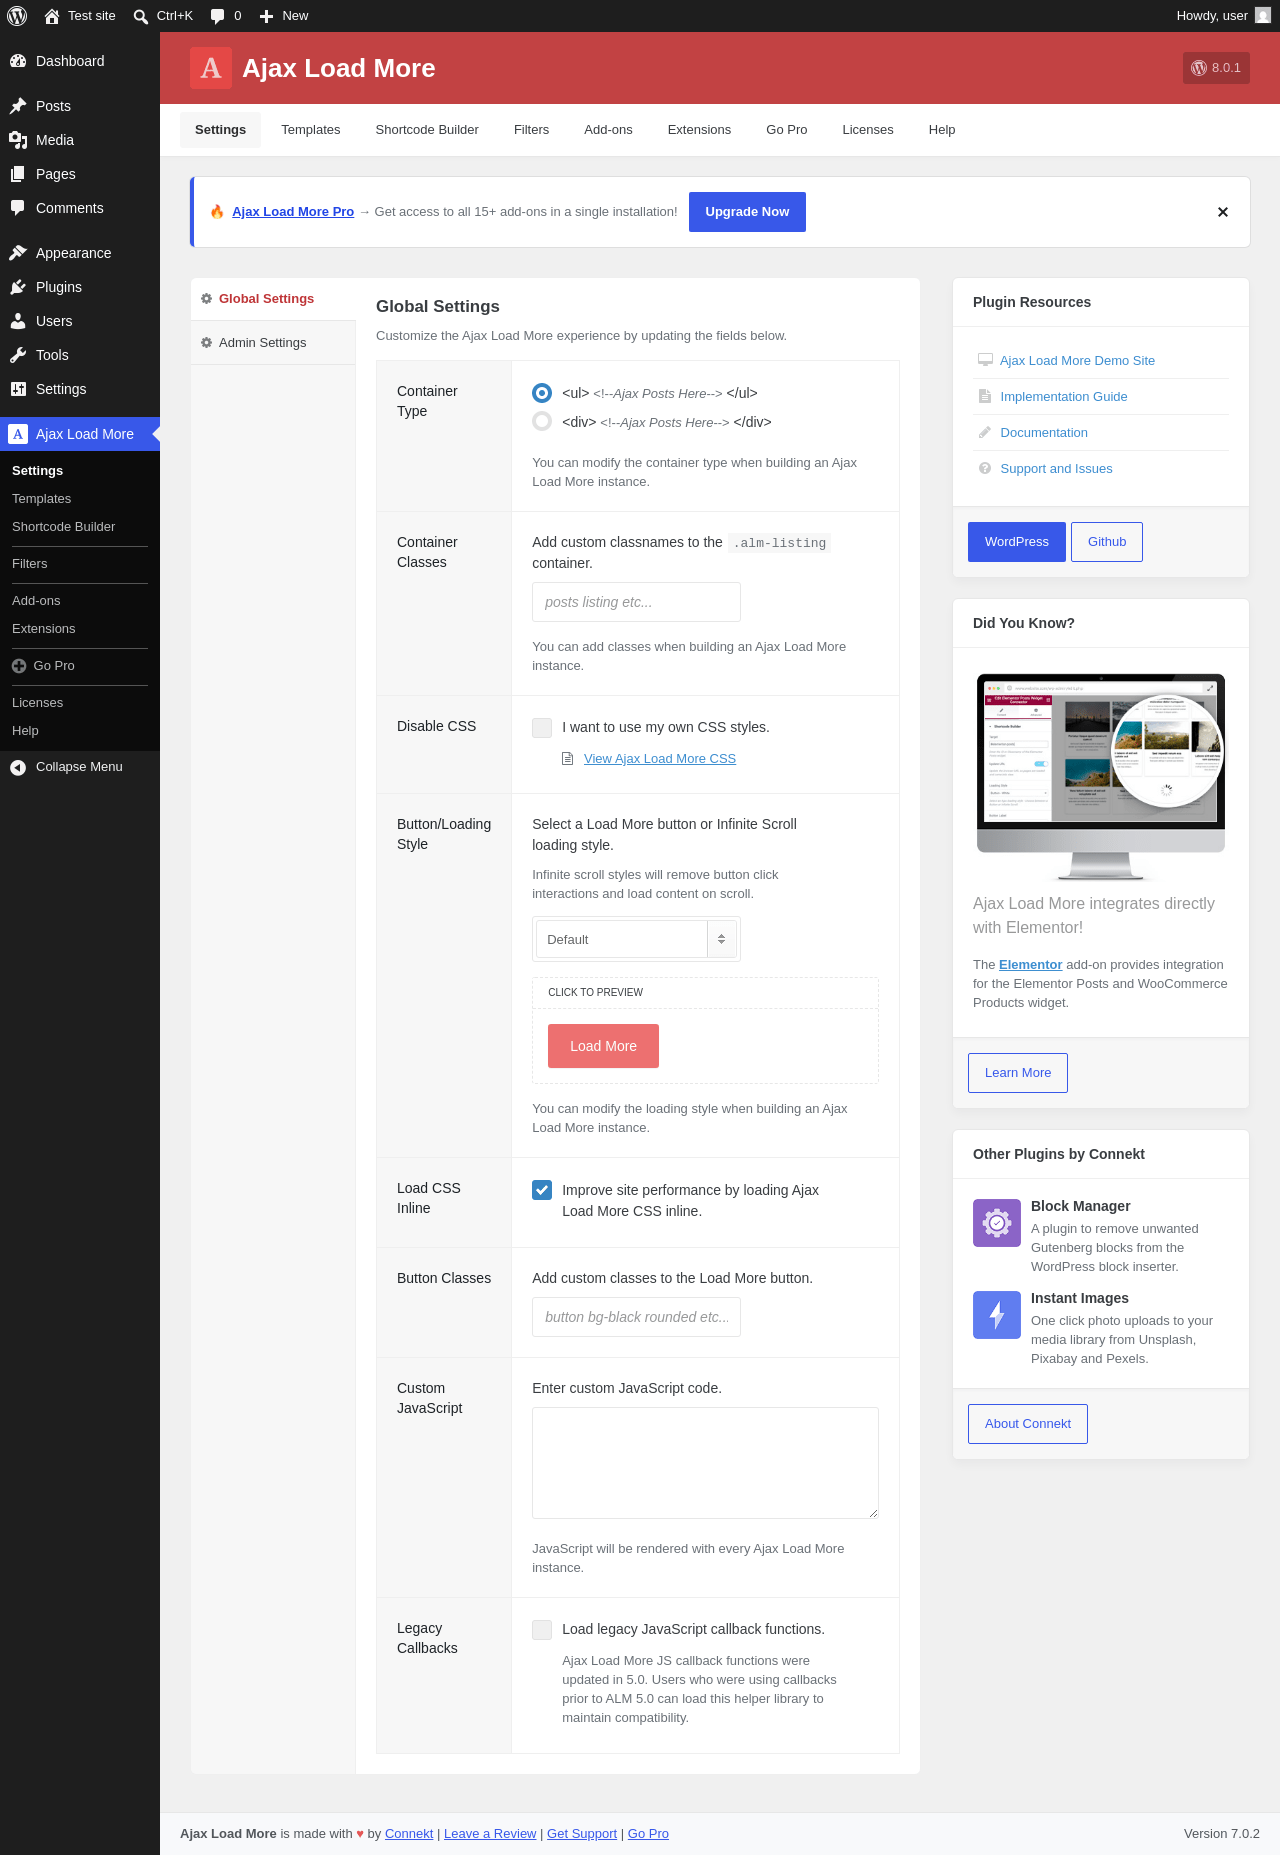
Task: Click the Settings sliders icon in the sidebar
Action: point(18,389)
